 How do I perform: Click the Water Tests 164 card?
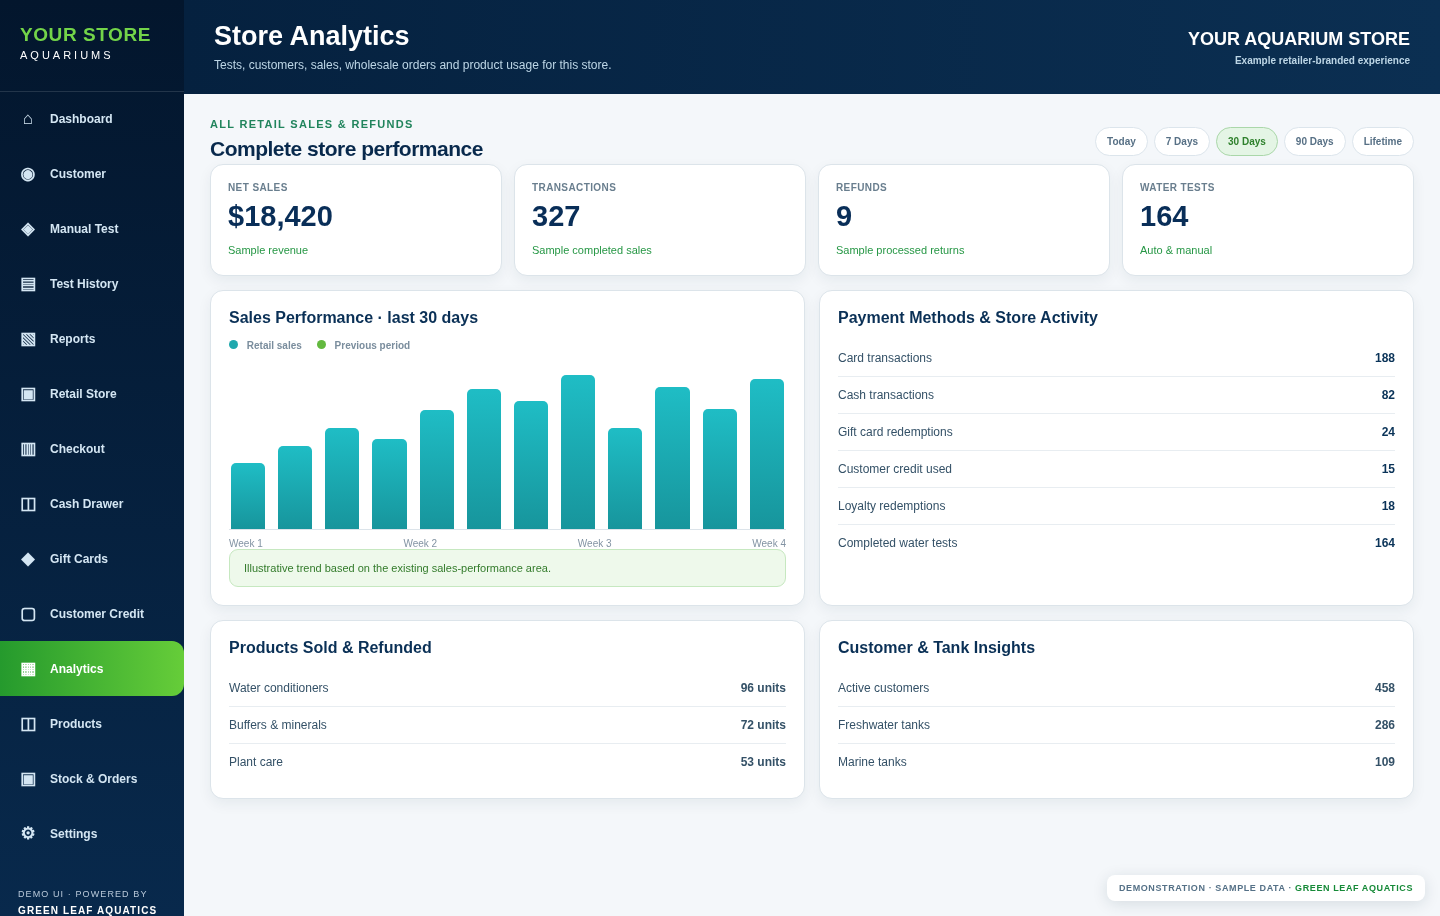pyautogui.click(x=1268, y=220)
